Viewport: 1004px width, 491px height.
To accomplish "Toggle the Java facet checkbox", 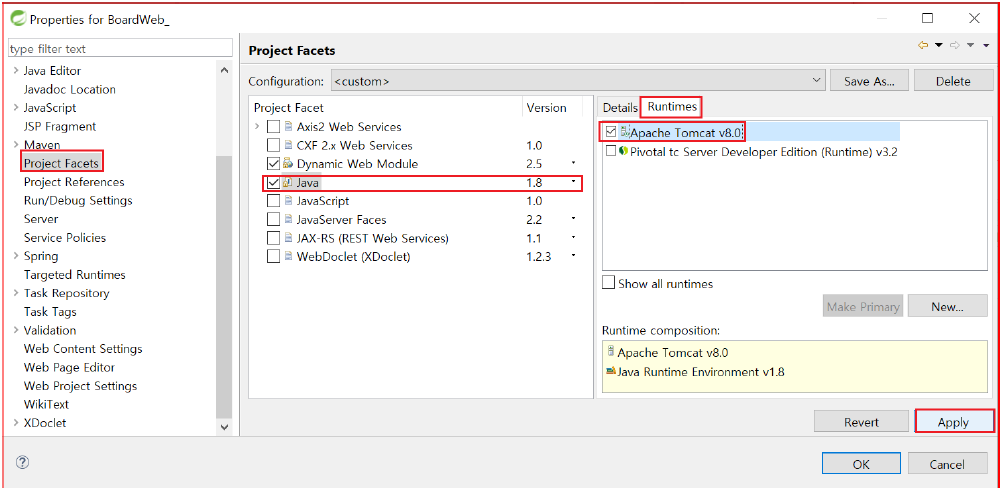I will 273,182.
